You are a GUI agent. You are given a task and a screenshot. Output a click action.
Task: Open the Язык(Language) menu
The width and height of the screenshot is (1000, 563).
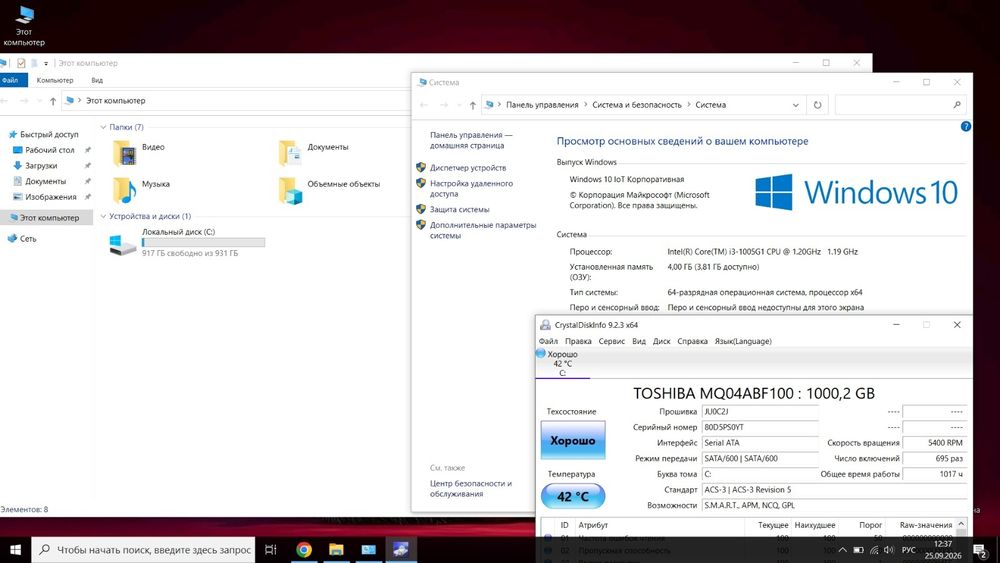(743, 341)
